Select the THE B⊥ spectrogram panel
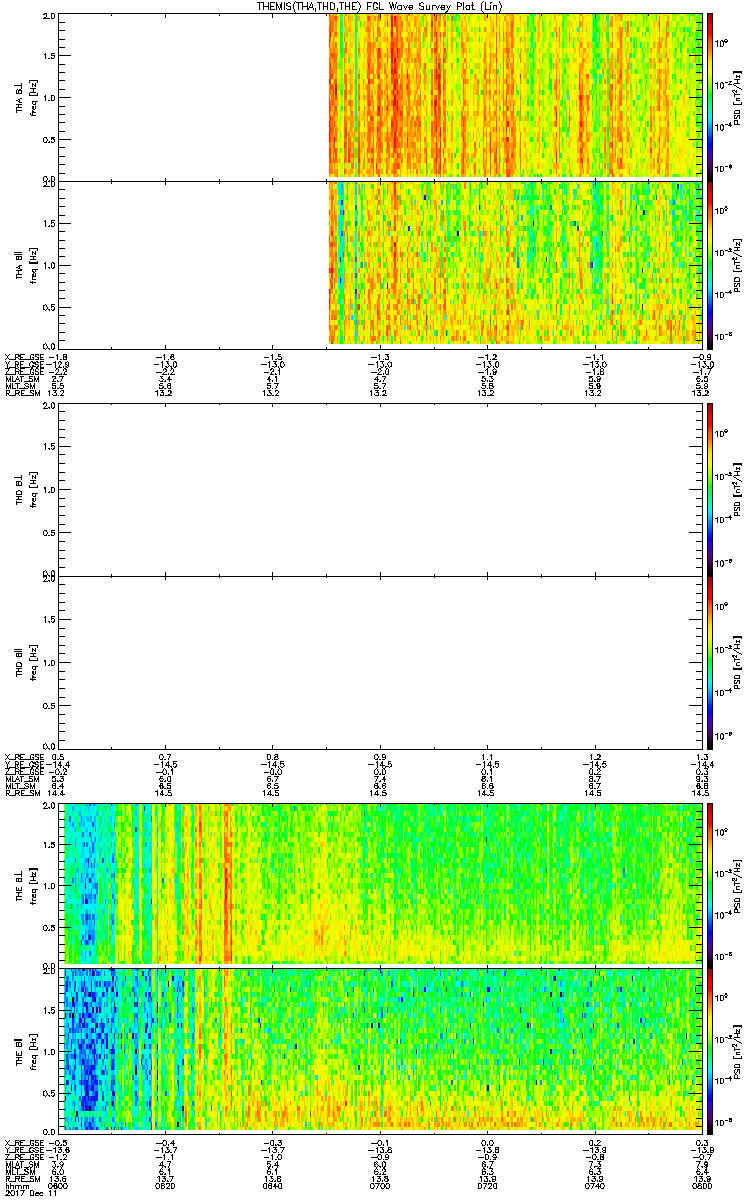750x1200 pixels. 382,884
